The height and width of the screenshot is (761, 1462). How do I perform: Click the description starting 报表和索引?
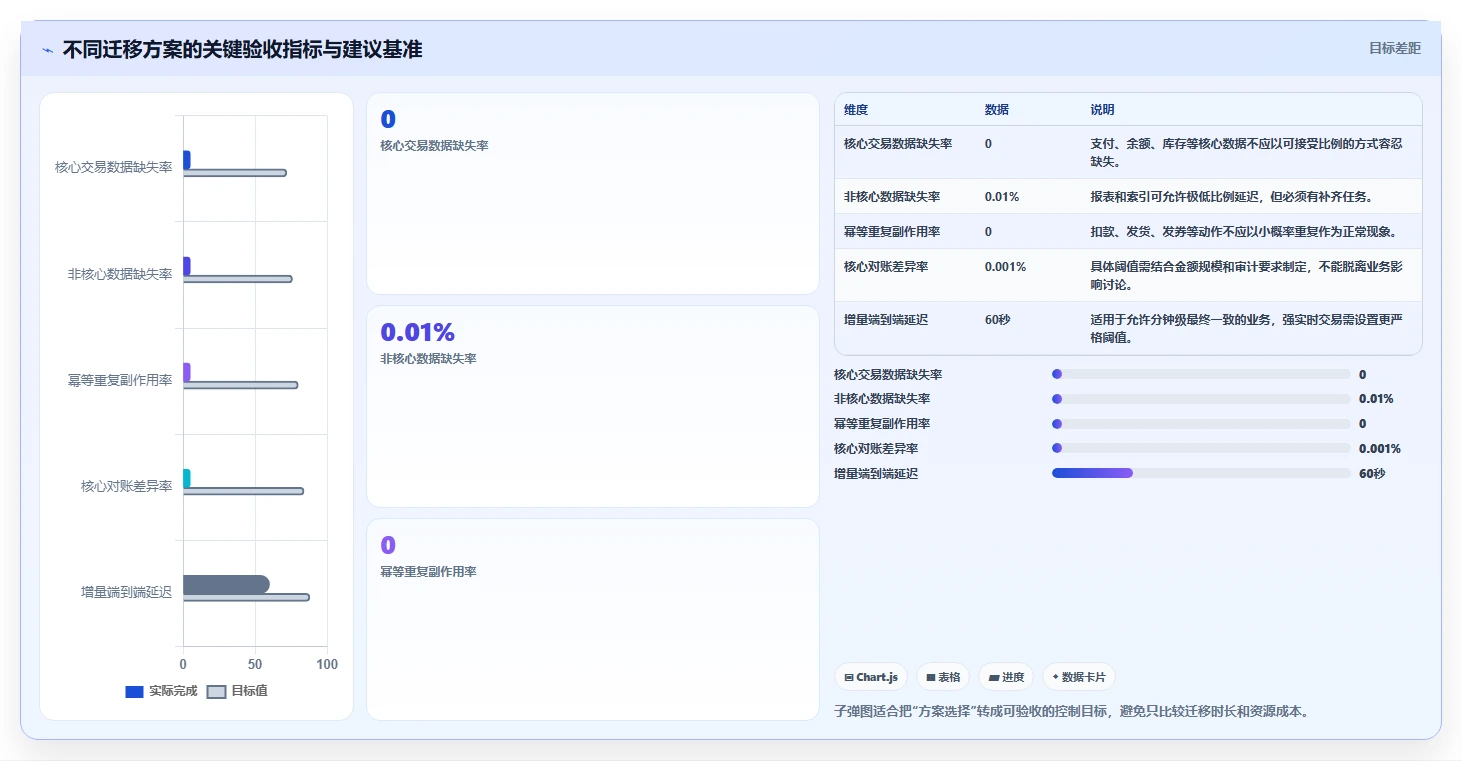coord(1232,196)
